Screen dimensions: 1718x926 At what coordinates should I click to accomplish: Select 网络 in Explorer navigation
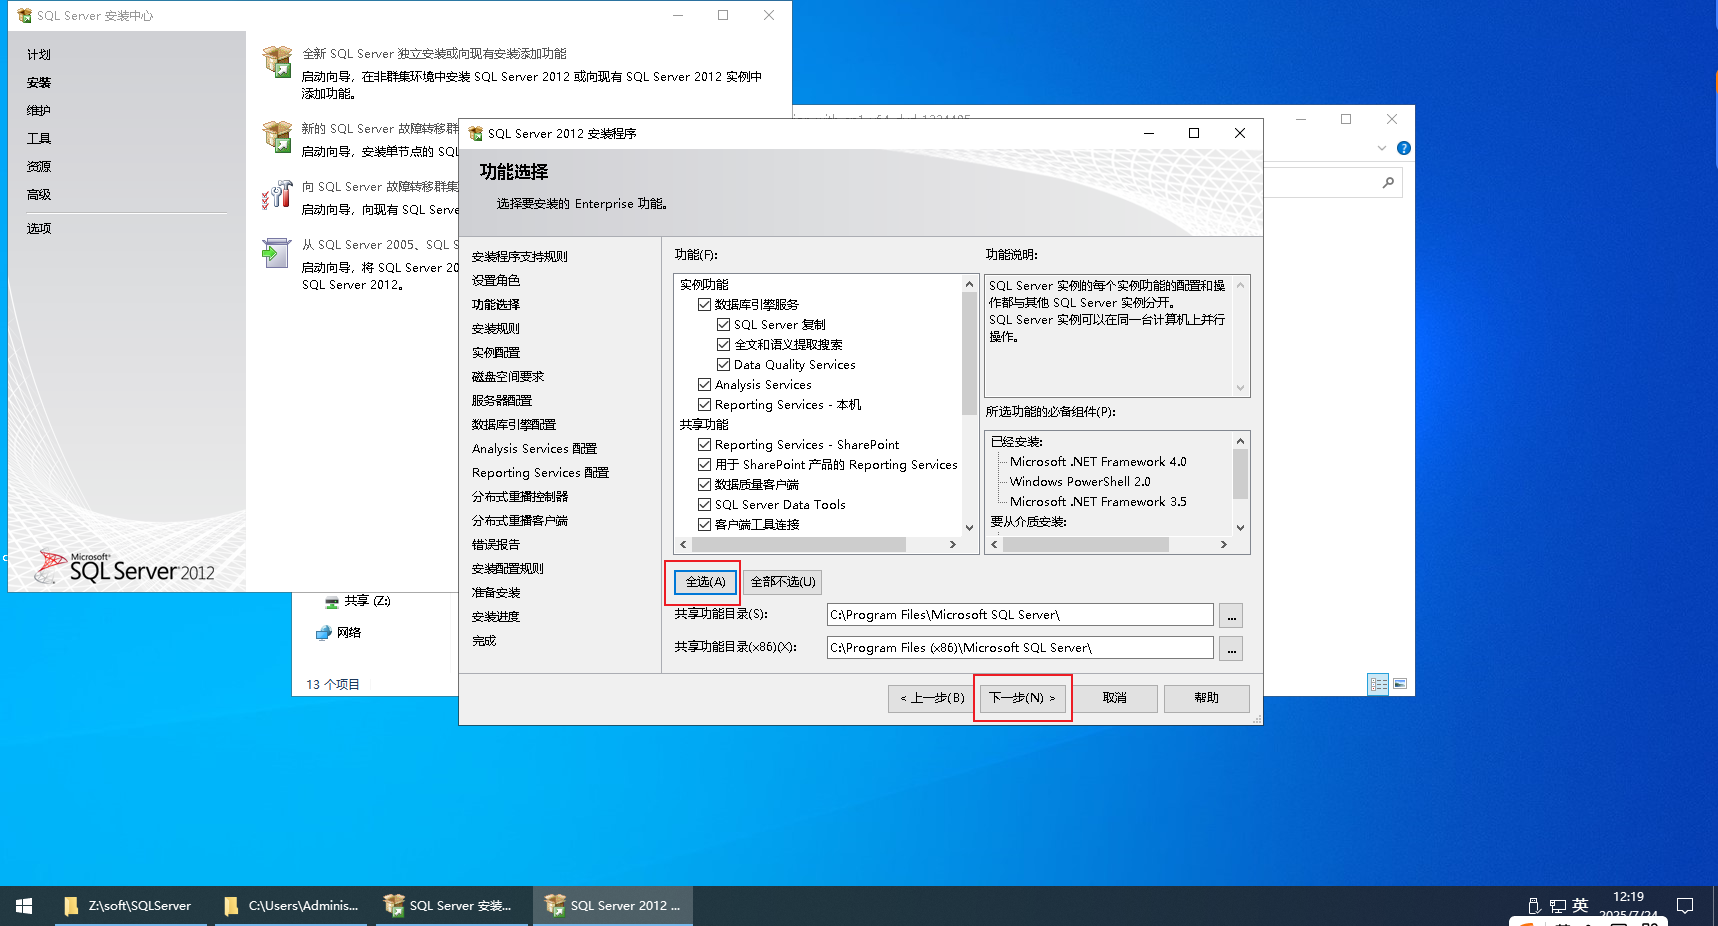point(338,633)
